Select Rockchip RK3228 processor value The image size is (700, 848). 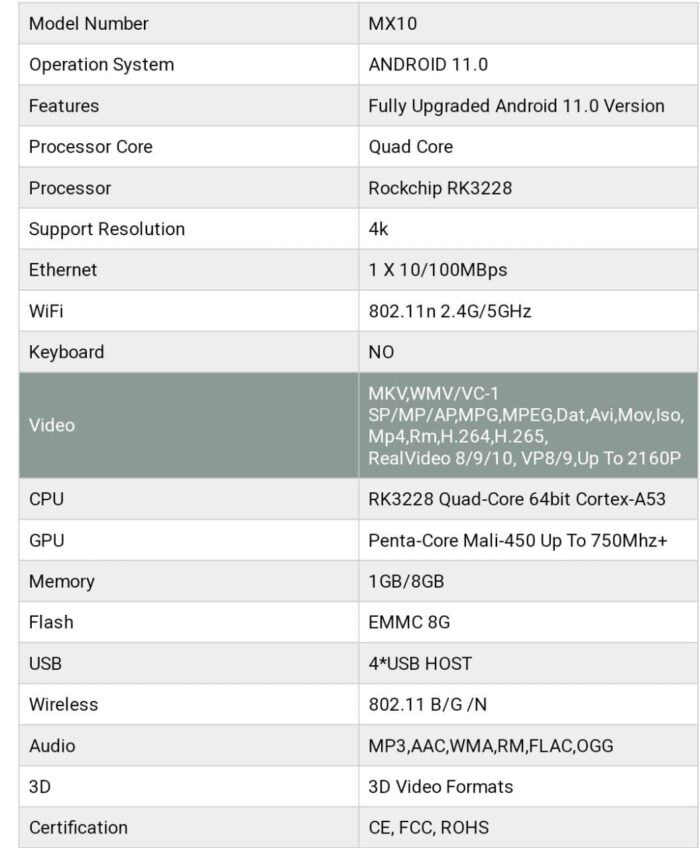[x=440, y=188]
